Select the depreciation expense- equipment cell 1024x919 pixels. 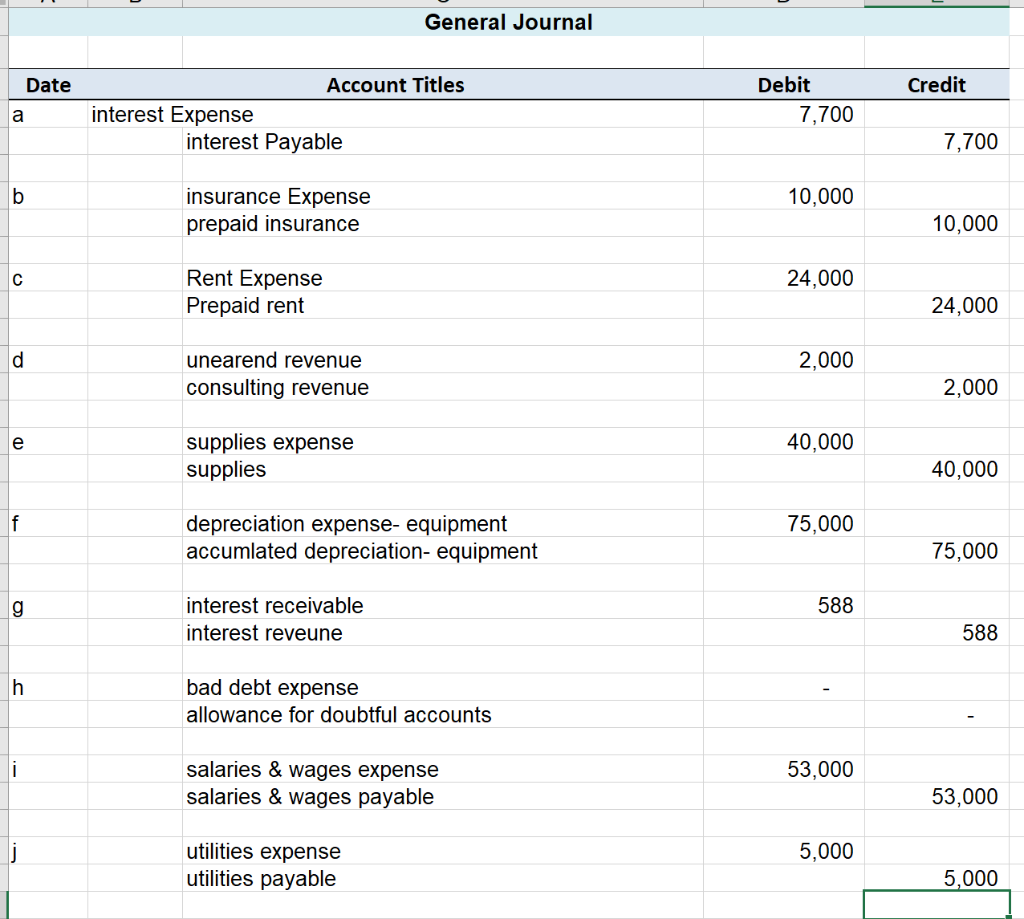[x=443, y=524]
